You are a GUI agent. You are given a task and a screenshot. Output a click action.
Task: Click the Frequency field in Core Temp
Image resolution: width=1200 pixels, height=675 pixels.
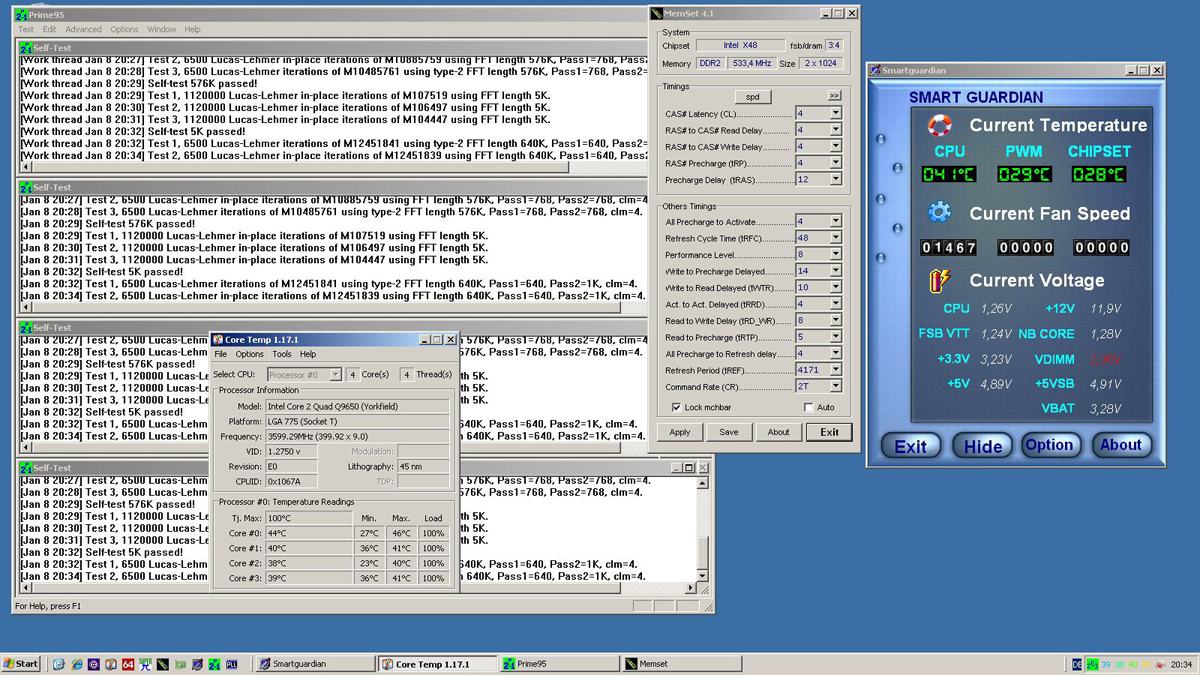[357, 436]
